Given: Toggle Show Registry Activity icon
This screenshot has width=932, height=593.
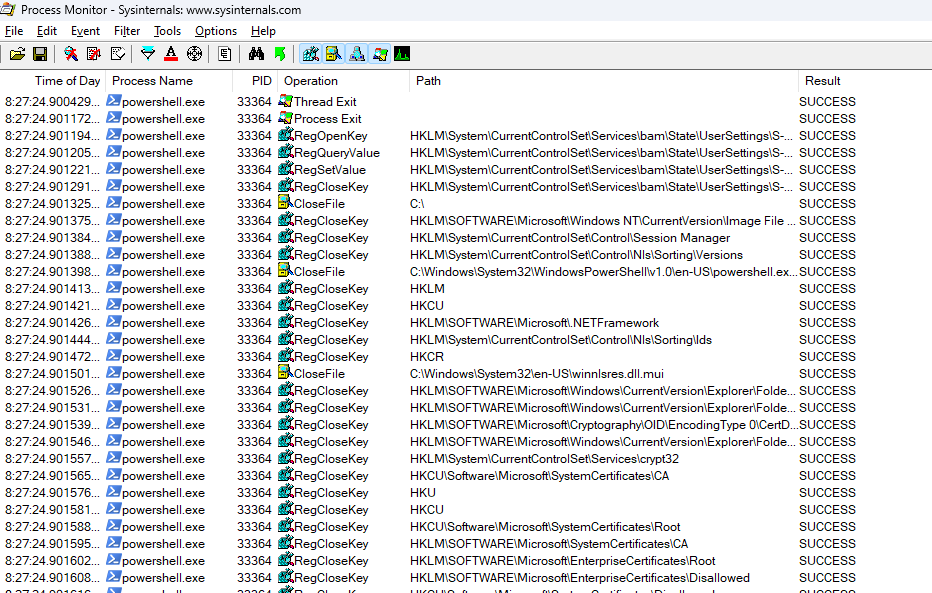Looking at the screenshot, I should point(311,54).
